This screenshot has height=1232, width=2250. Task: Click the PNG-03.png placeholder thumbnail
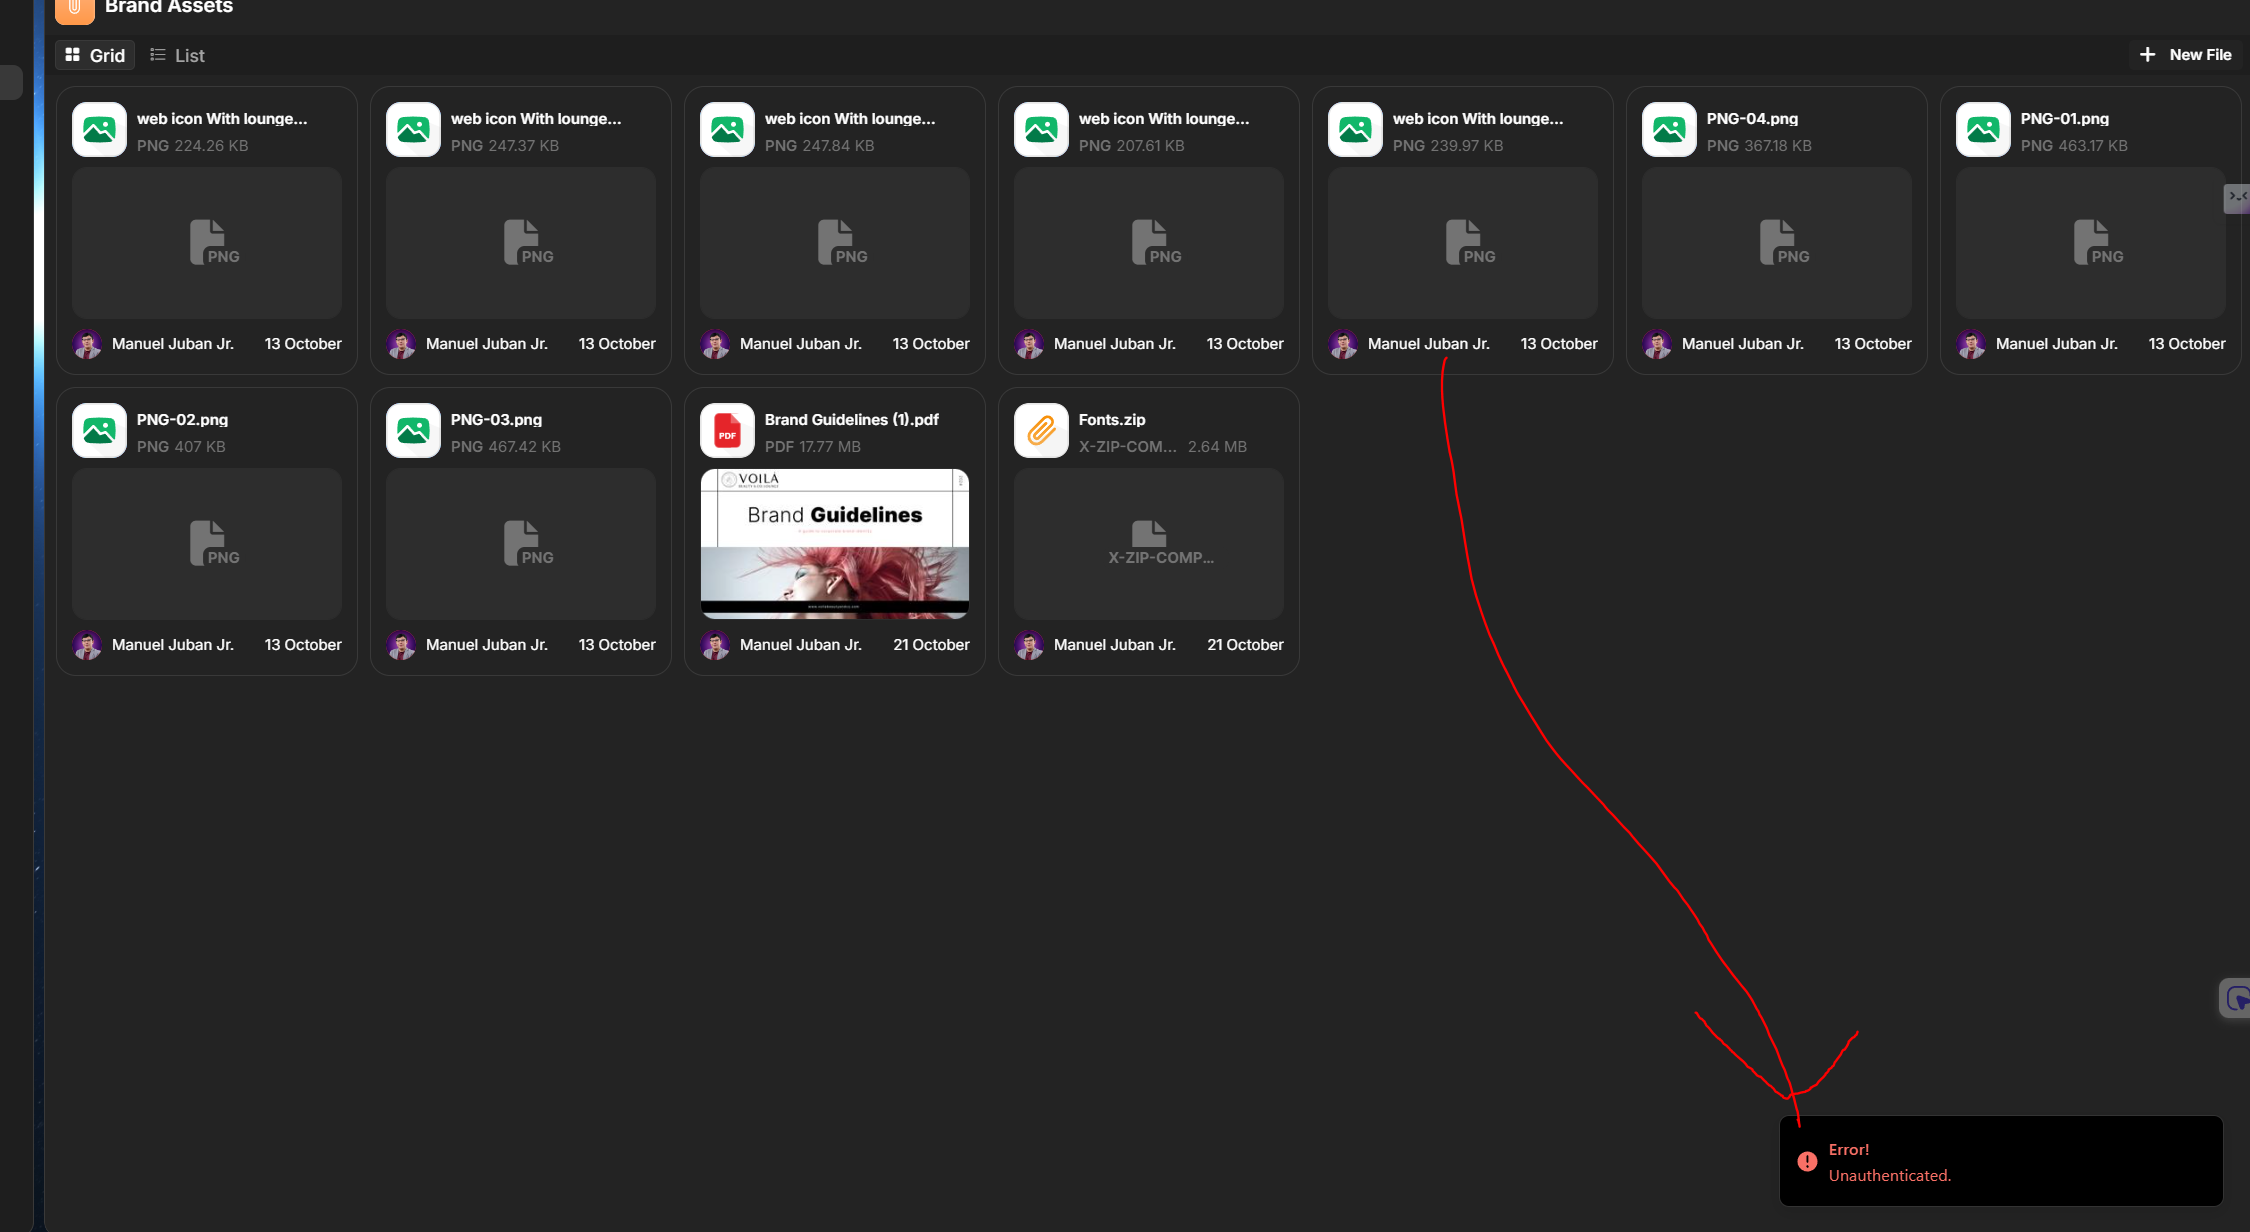coord(520,543)
